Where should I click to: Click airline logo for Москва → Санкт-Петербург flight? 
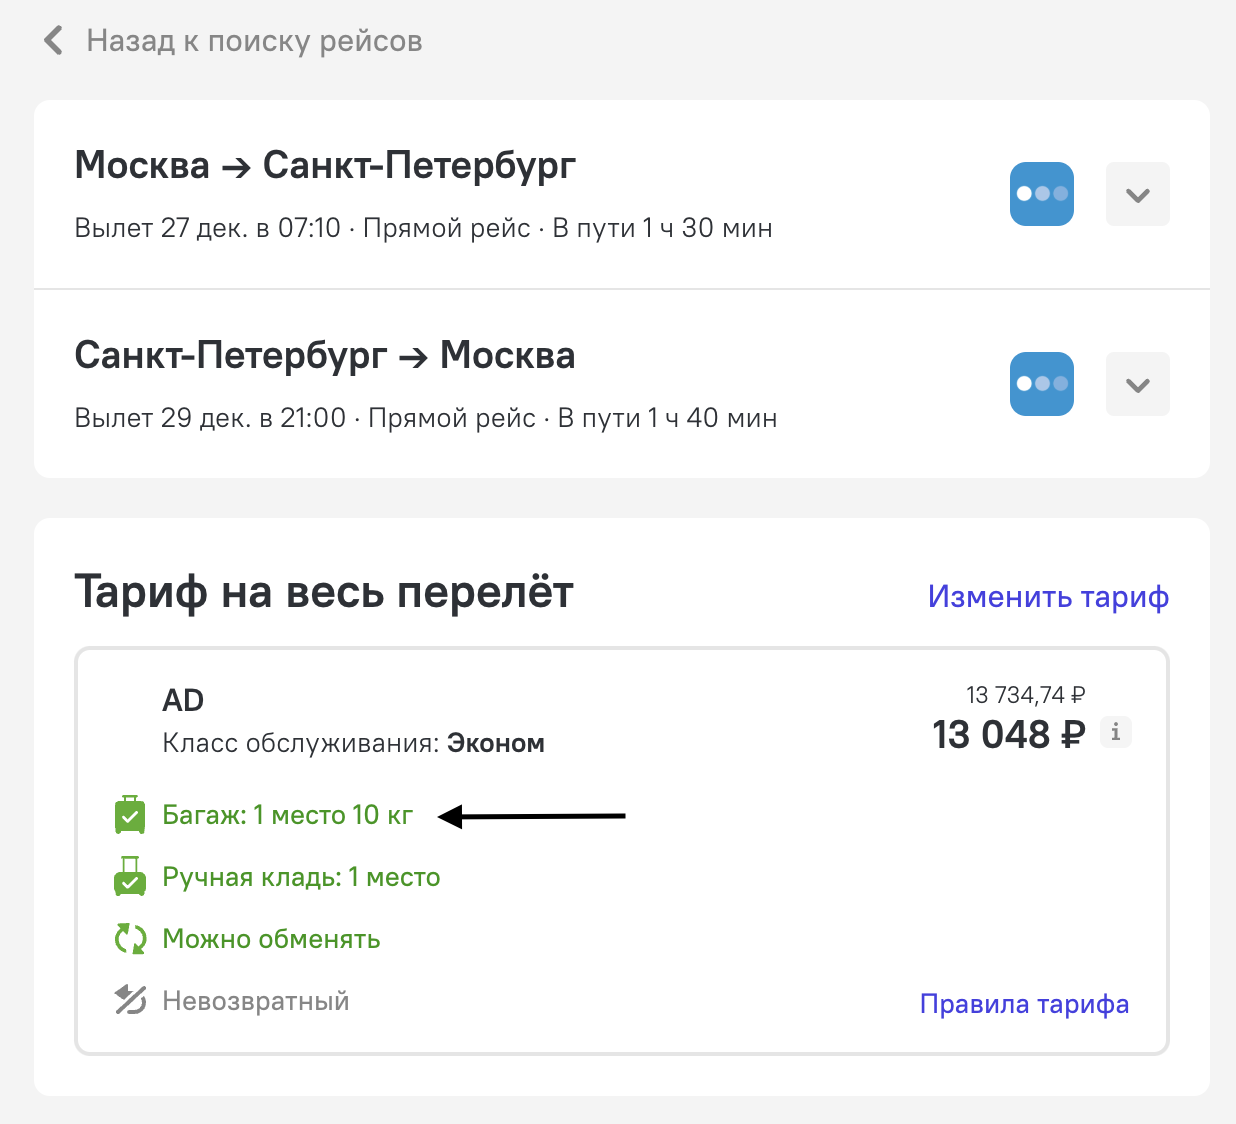1041,194
